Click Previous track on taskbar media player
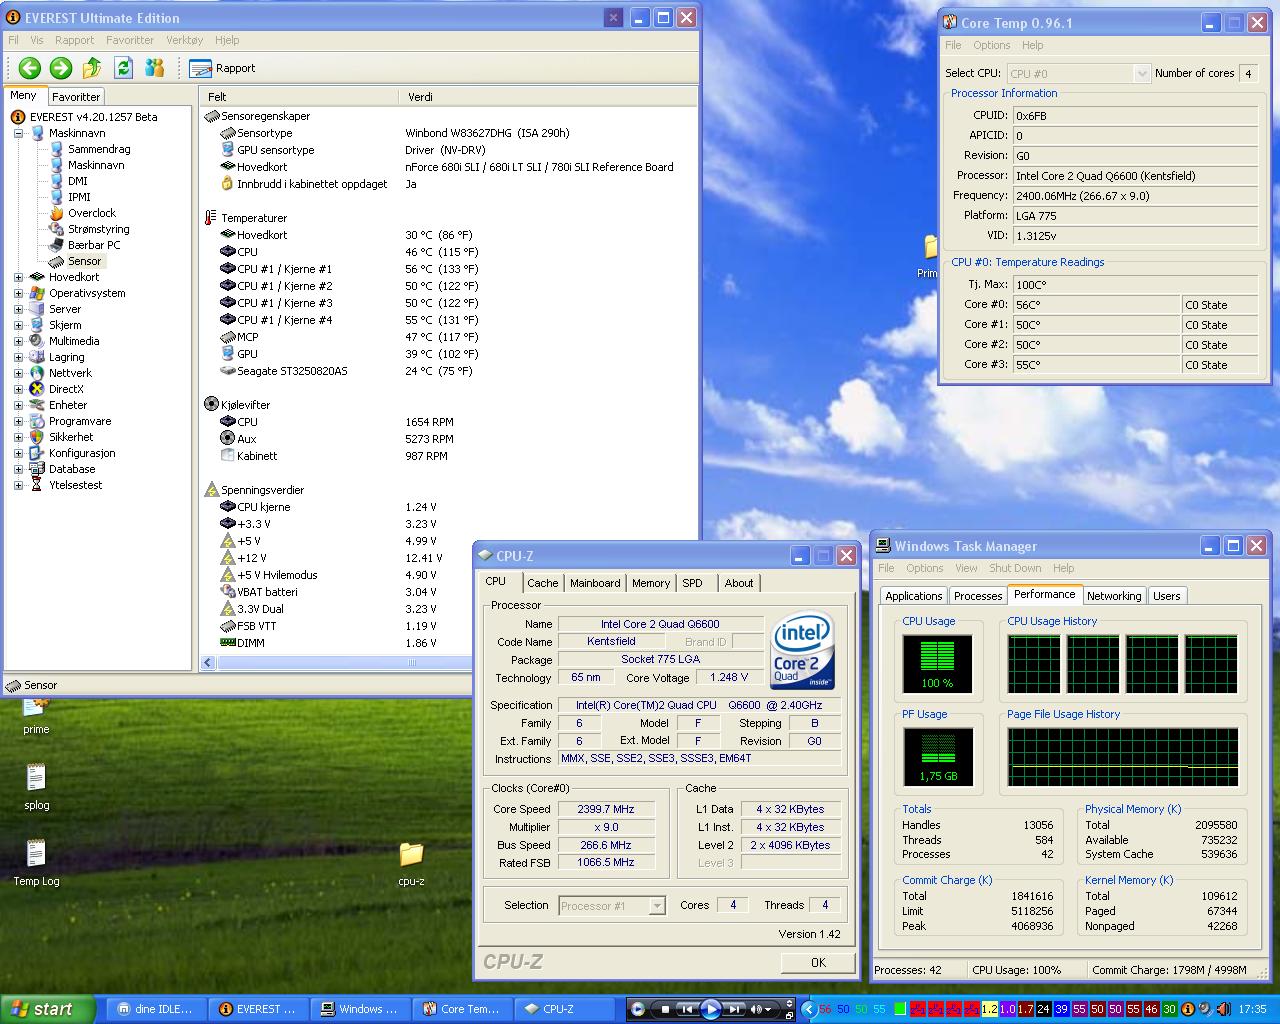 click(x=687, y=1009)
